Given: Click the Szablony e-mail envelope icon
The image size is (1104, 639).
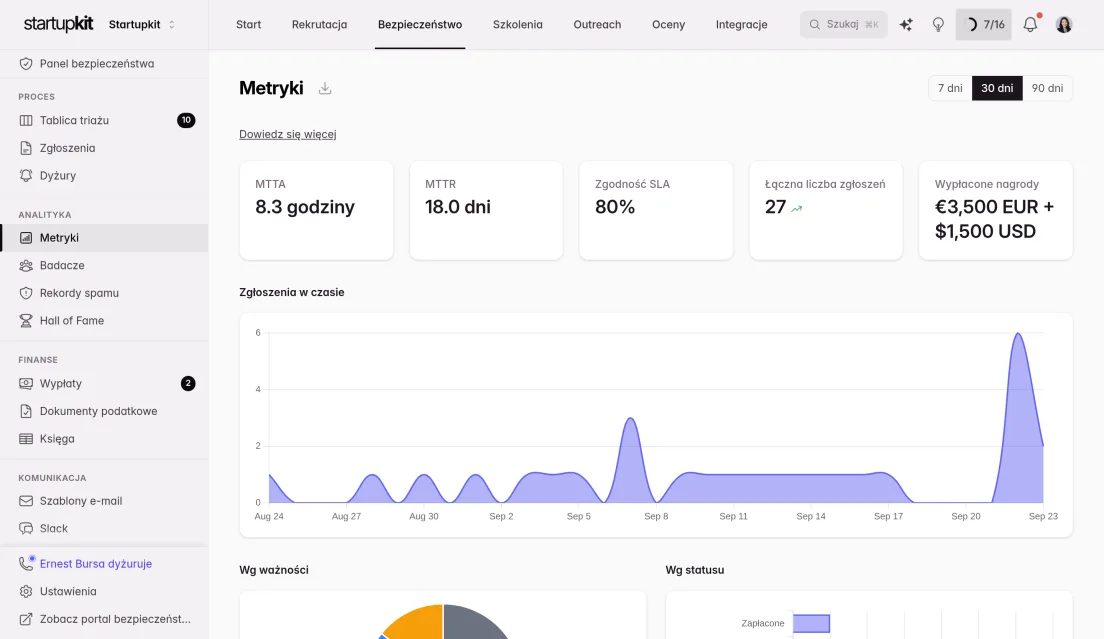Looking at the screenshot, I should coord(26,501).
